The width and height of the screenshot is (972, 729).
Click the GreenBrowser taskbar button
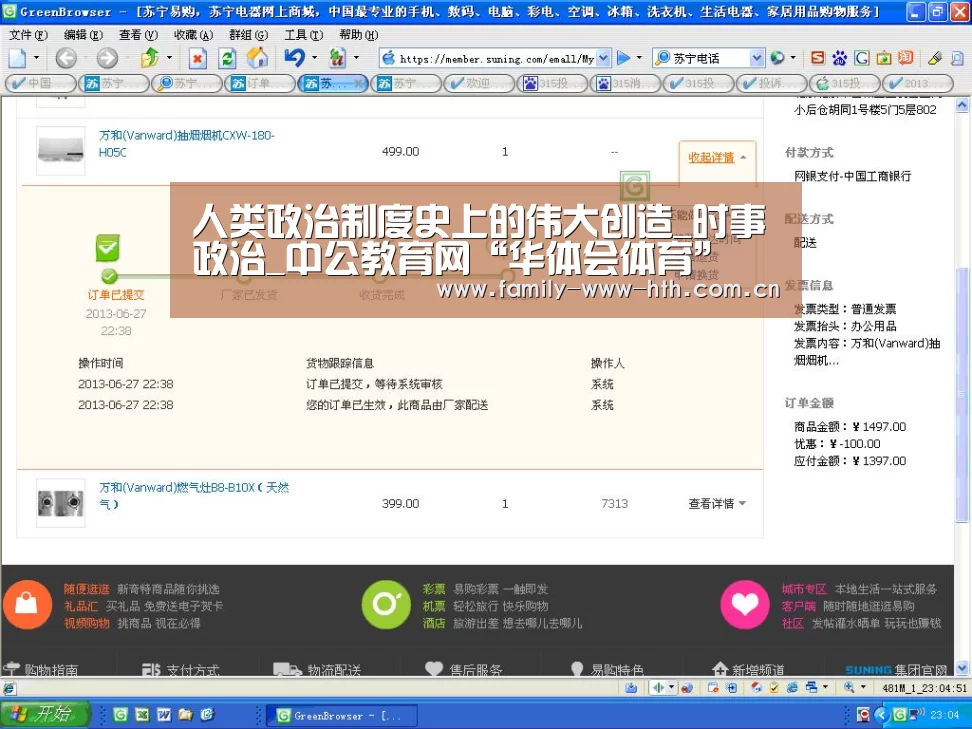pyautogui.click(x=342, y=715)
